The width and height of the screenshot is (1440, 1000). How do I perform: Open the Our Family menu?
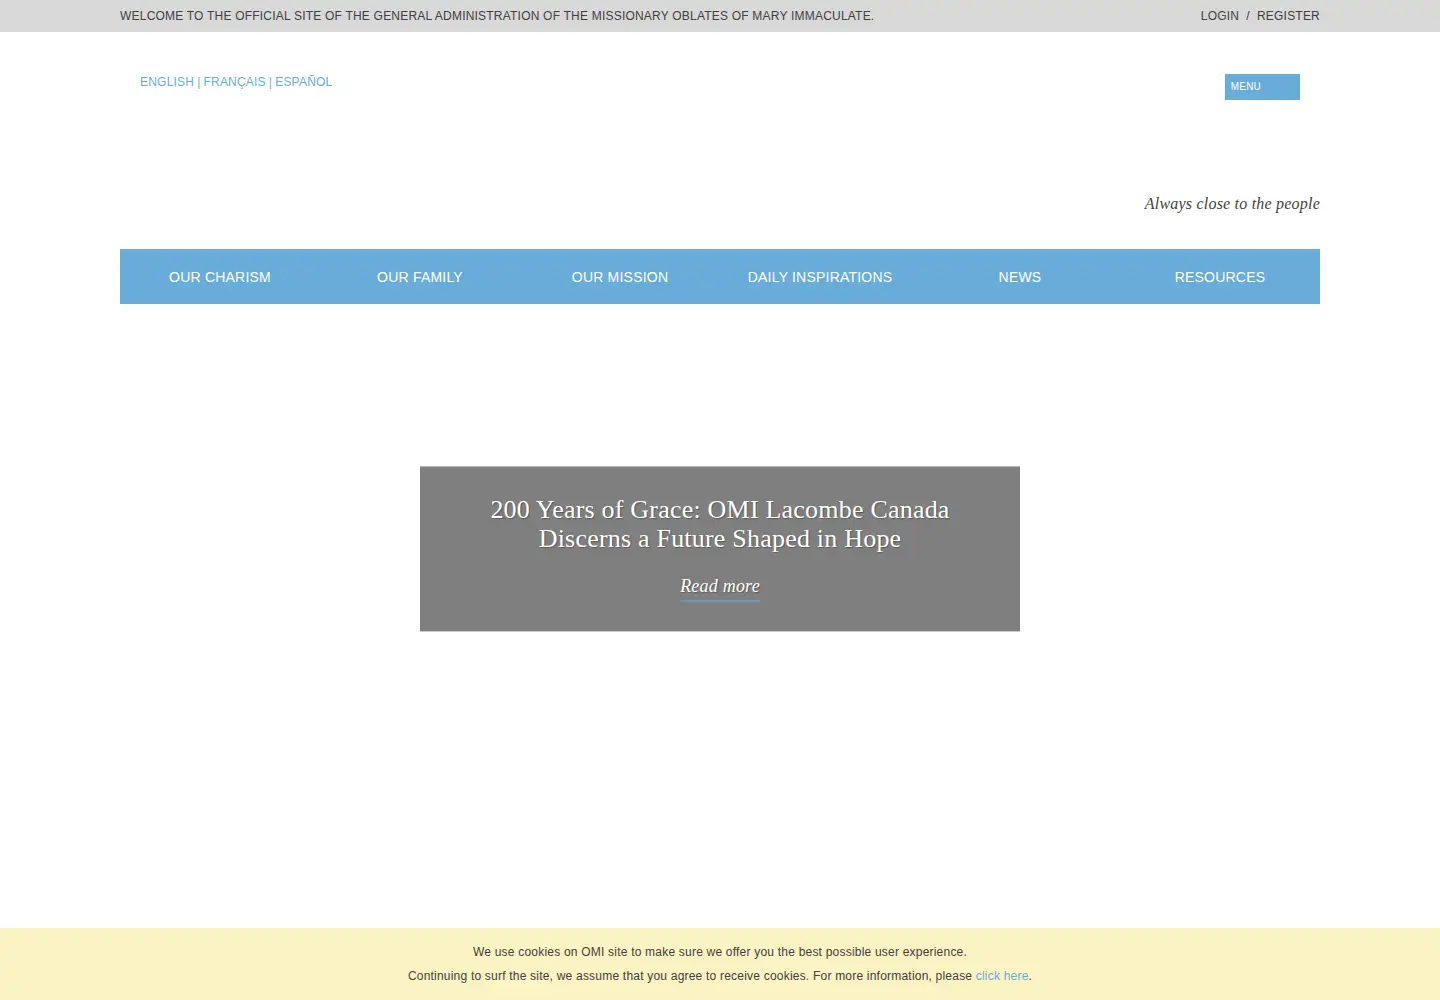pos(420,277)
